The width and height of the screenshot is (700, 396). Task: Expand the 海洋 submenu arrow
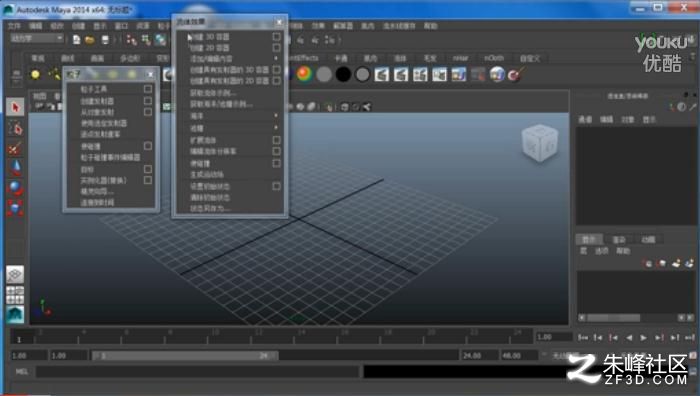(276, 116)
